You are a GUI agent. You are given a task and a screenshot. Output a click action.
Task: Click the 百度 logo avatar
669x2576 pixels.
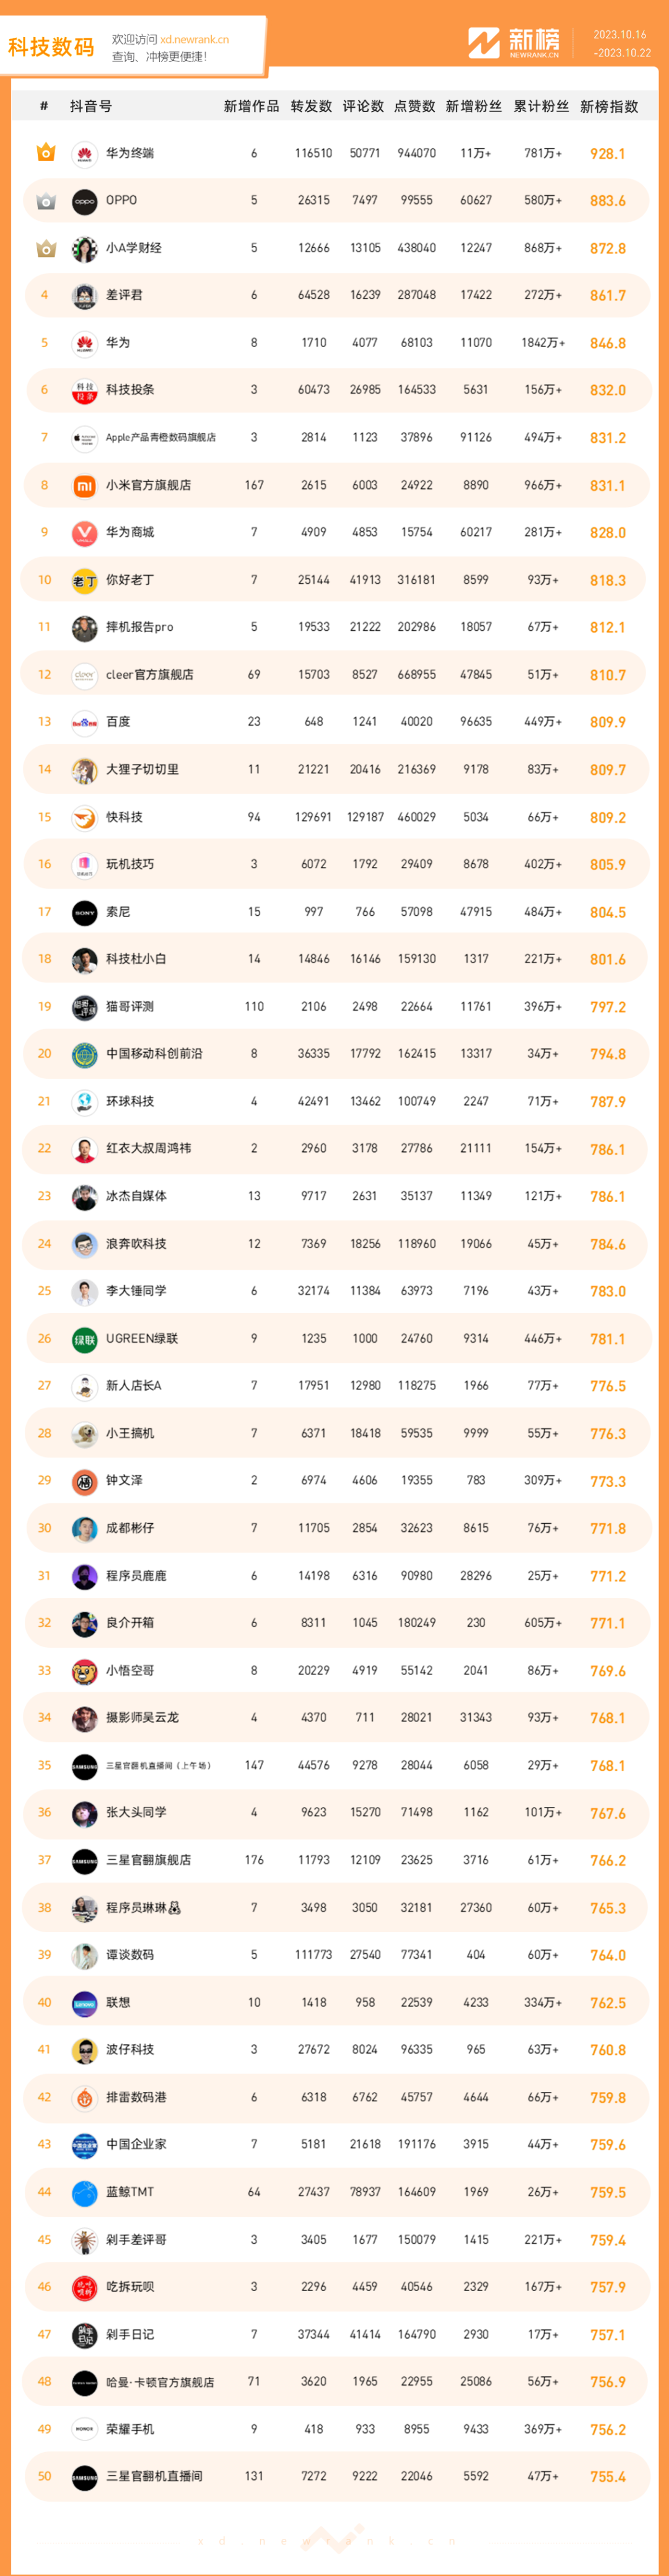pyautogui.click(x=84, y=722)
